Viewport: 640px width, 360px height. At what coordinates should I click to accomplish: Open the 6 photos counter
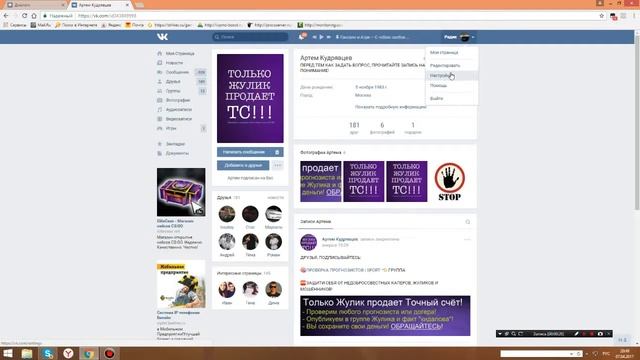click(x=382, y=128)
